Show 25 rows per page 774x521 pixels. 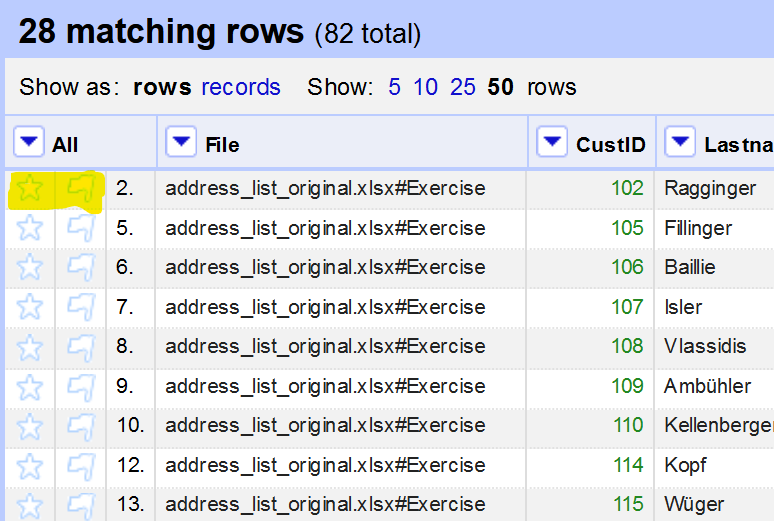point(462,87)
